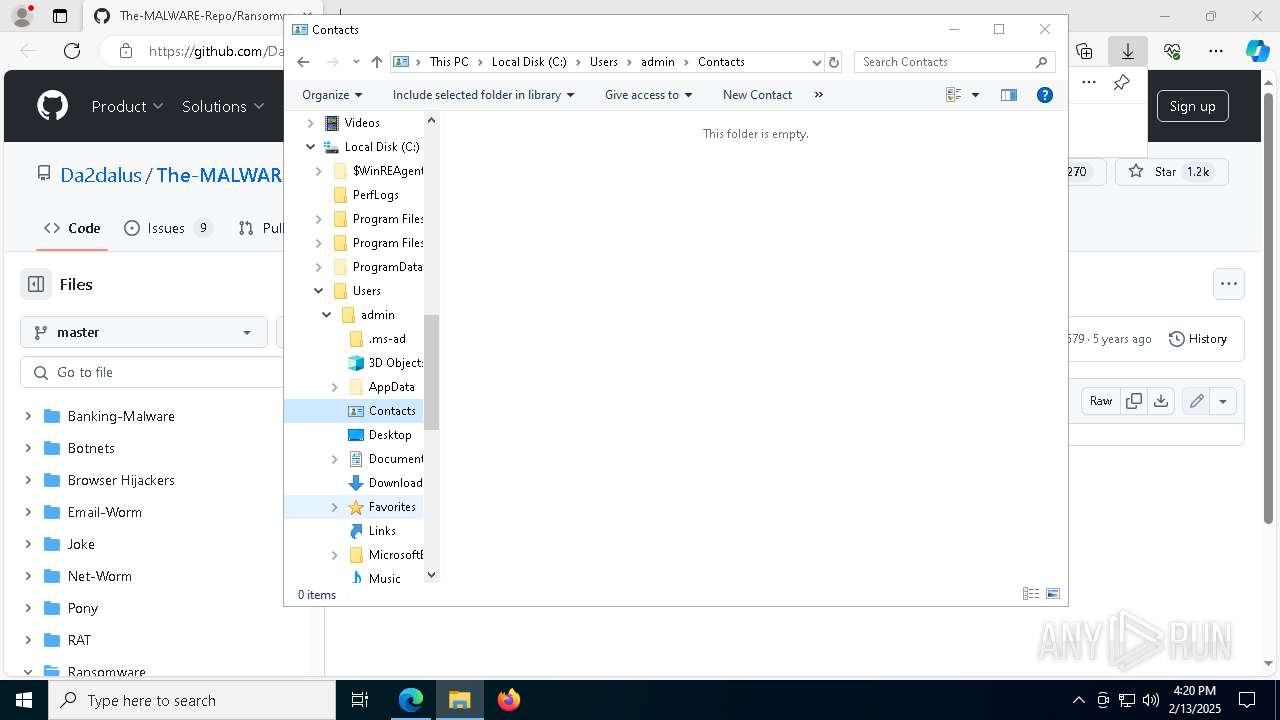1280x720 pixels.
Task: Go back in the Contacts Explorer window
Action: click(303, 62)
